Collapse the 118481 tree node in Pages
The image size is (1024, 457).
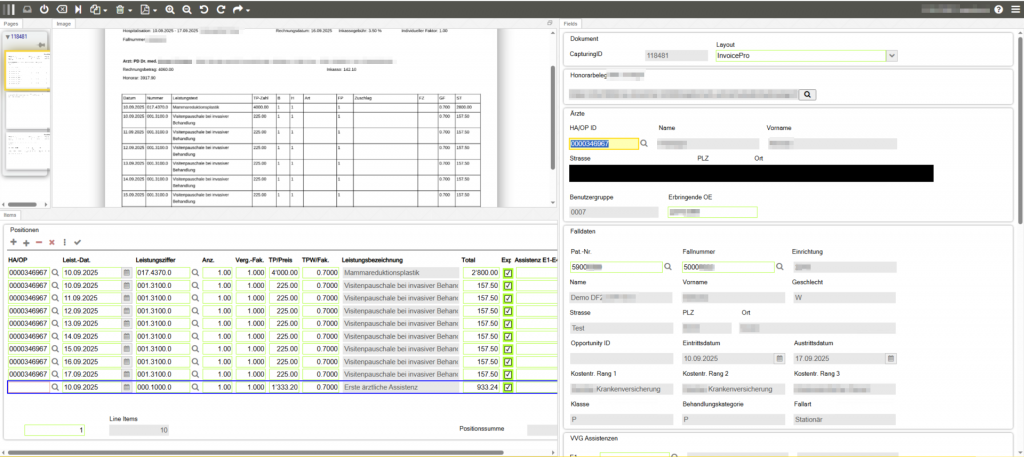coord(8,36)
